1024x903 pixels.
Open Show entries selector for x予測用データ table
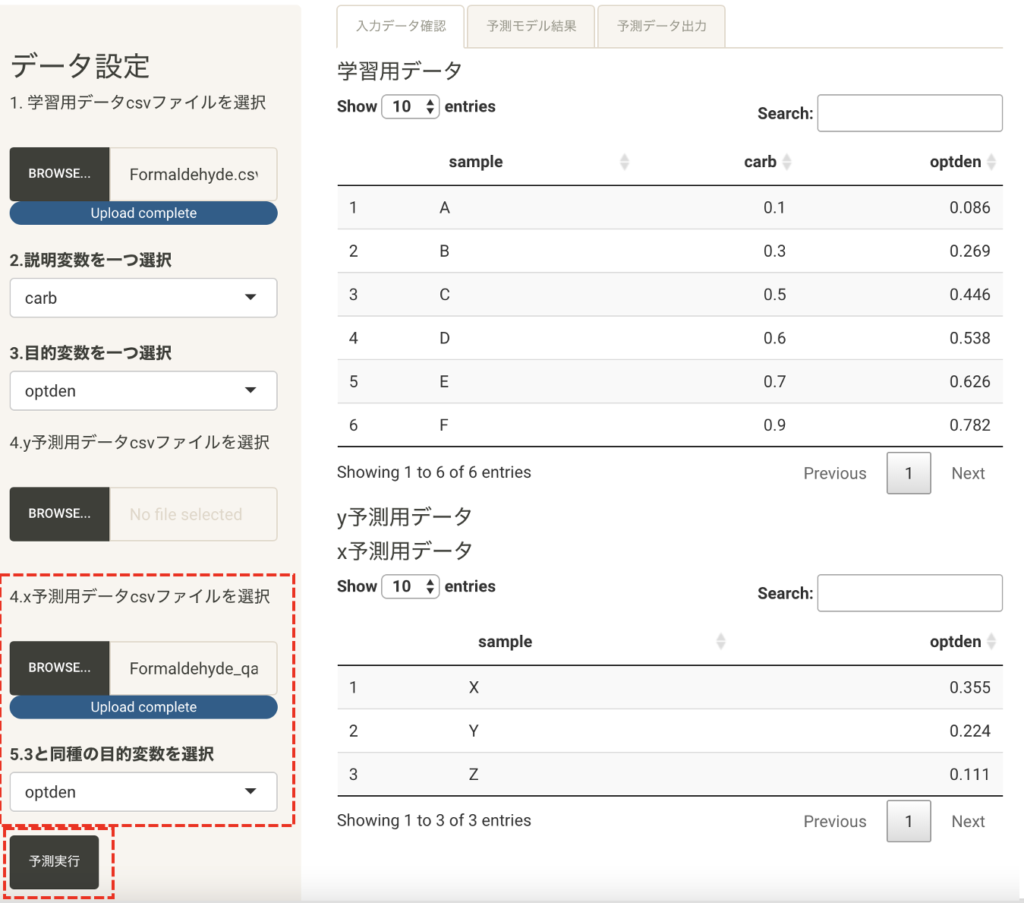pyautogui.click(x=410, y=587)
